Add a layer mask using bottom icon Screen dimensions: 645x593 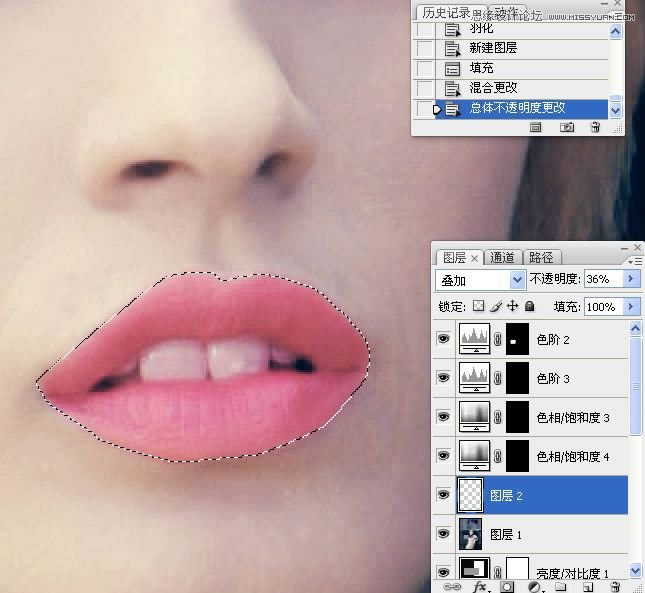pos(507,586)
